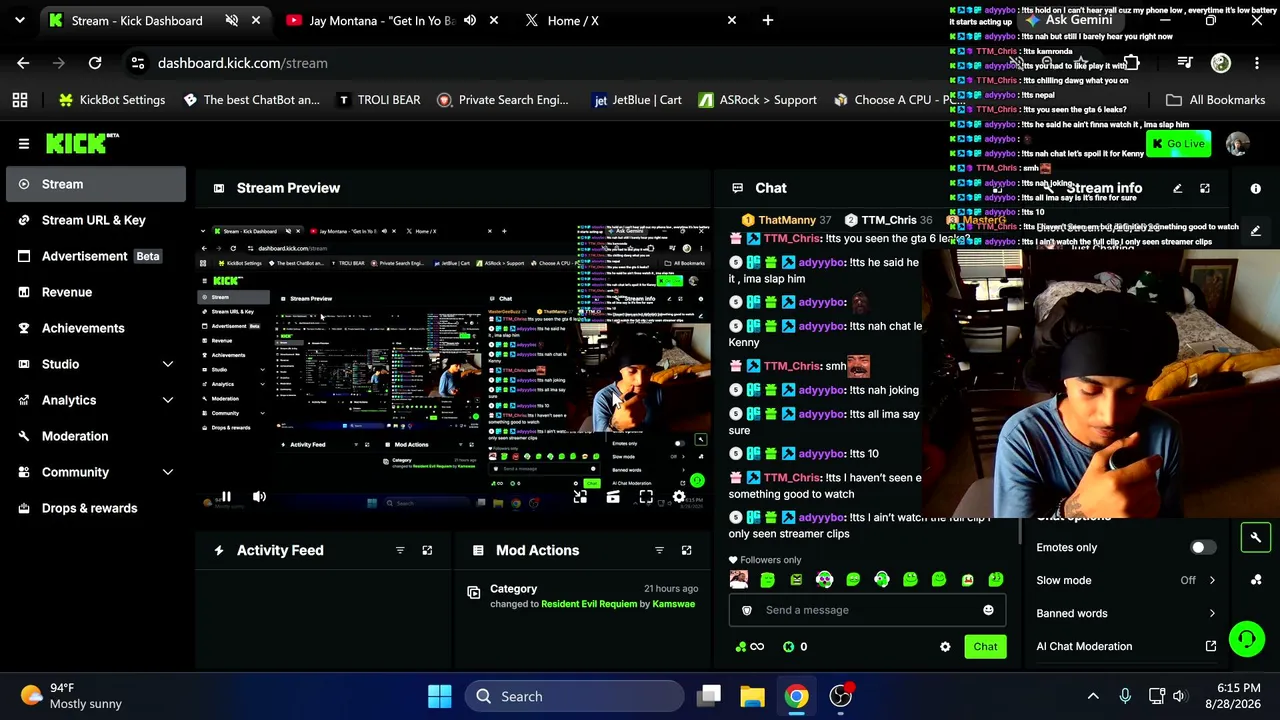Click the taskbar Search box
Screen dimensions: 1280x720
(x=574, y=696)
